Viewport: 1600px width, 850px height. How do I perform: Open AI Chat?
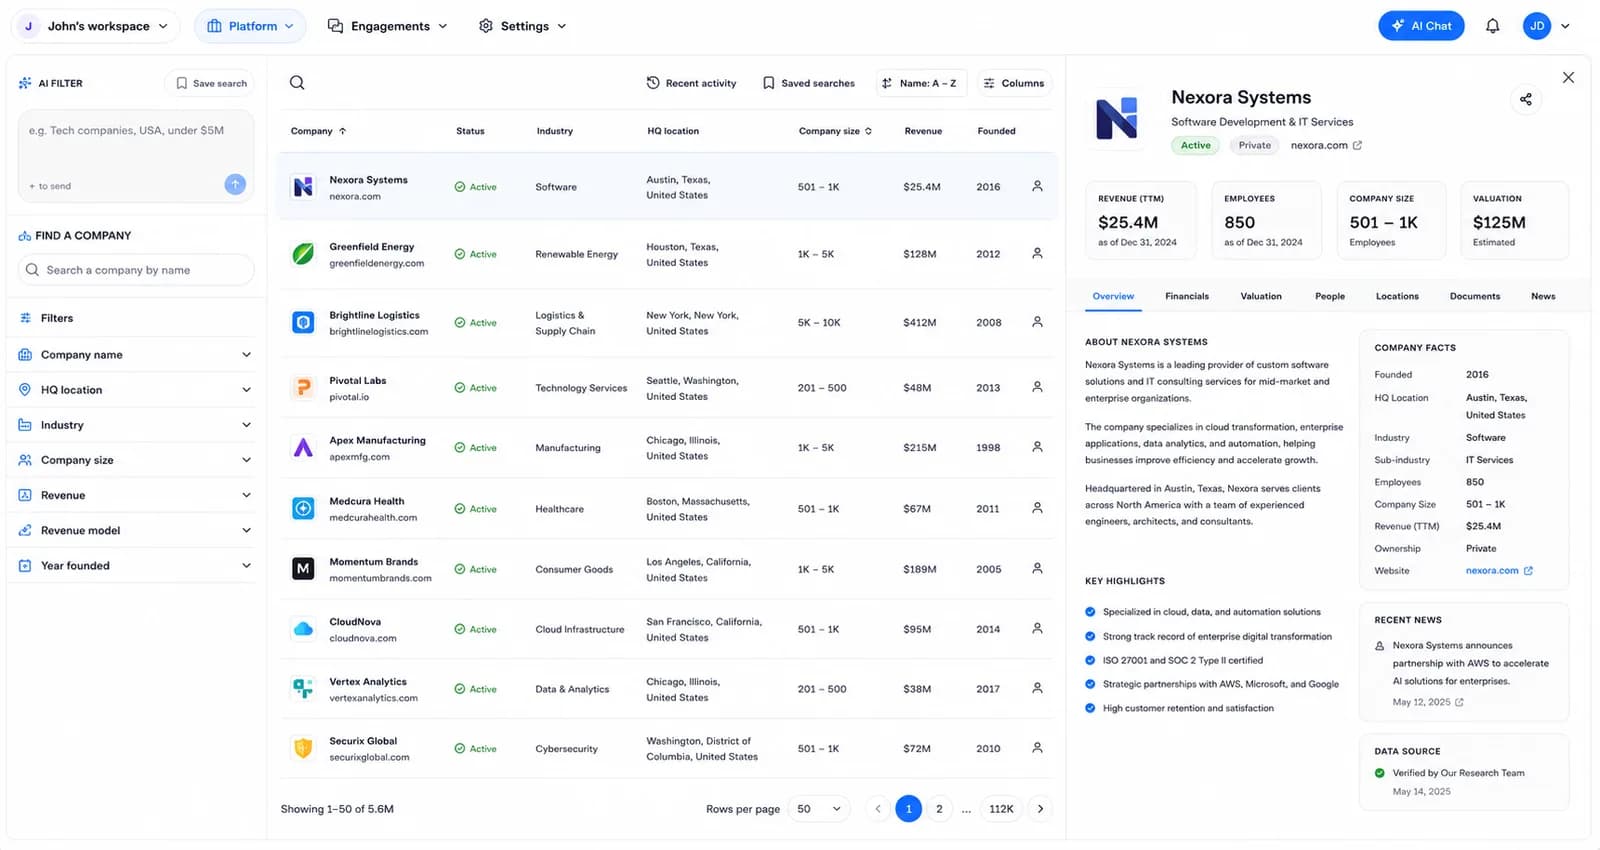tap(1421, 26)
